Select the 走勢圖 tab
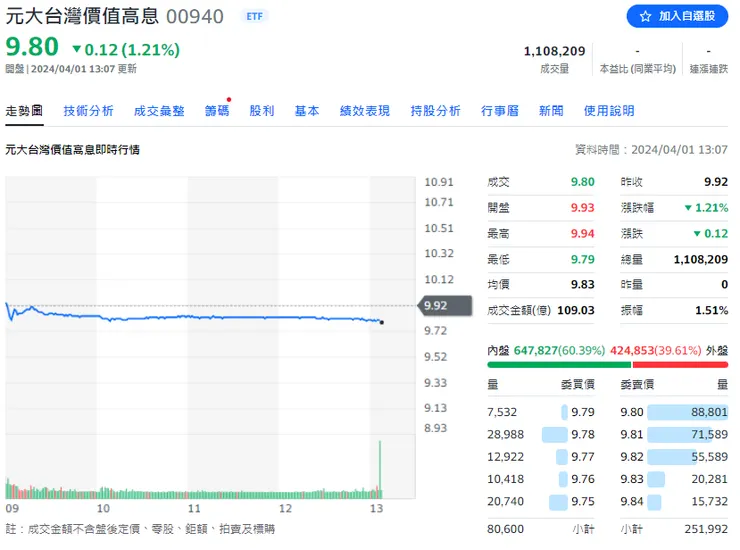 coord(24,111)
